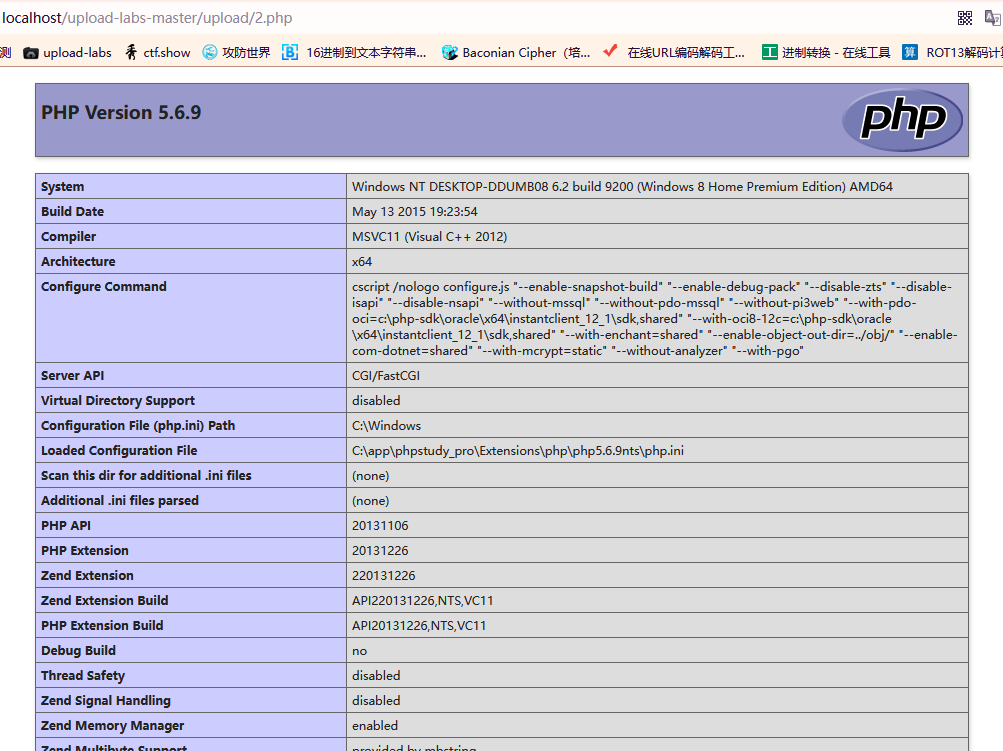Click the PHP Extension Build label
Image resolution: width=1003 pixels, height=751 pixels.
point(102,625)
